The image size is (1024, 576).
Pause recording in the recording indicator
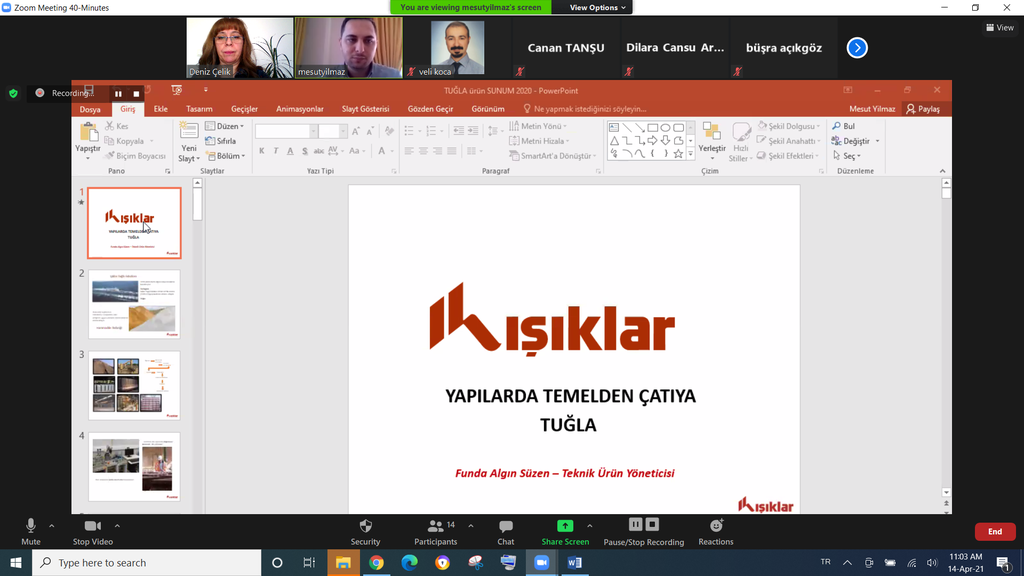click(118, 94)
